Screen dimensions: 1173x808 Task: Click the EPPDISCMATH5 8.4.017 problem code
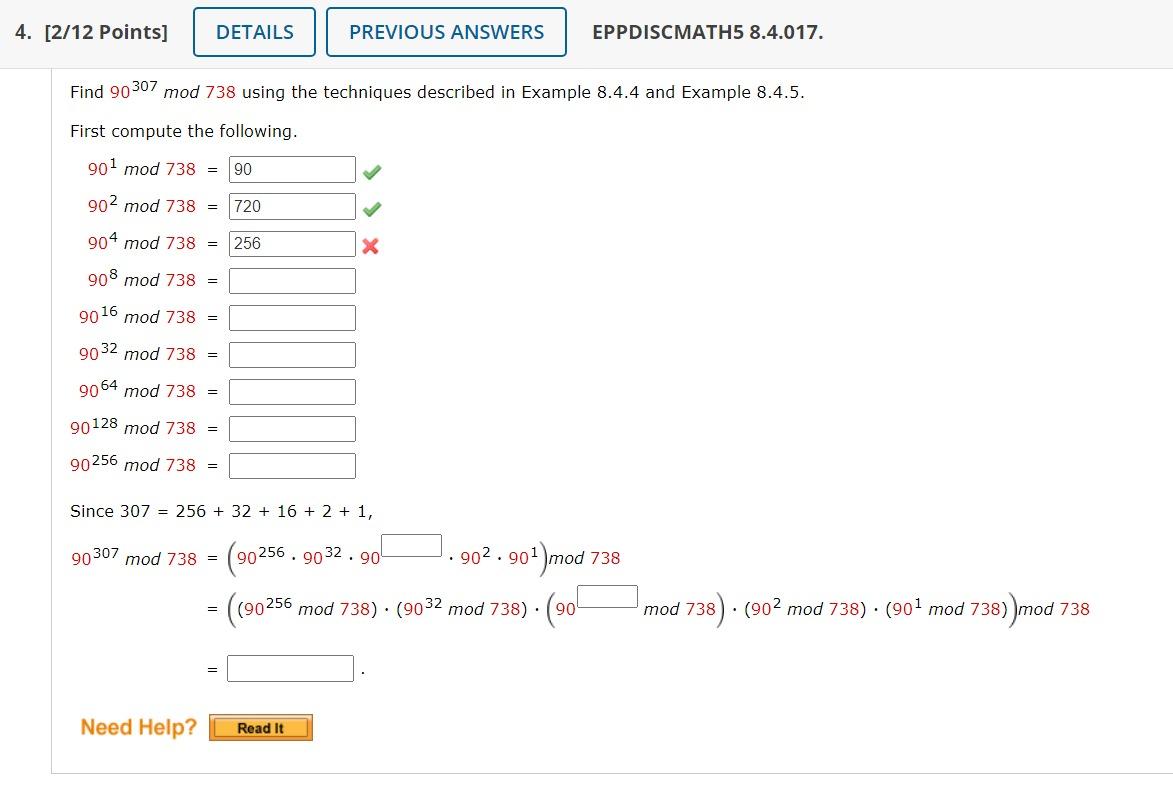pyautogui.click(x=706, y=31)
